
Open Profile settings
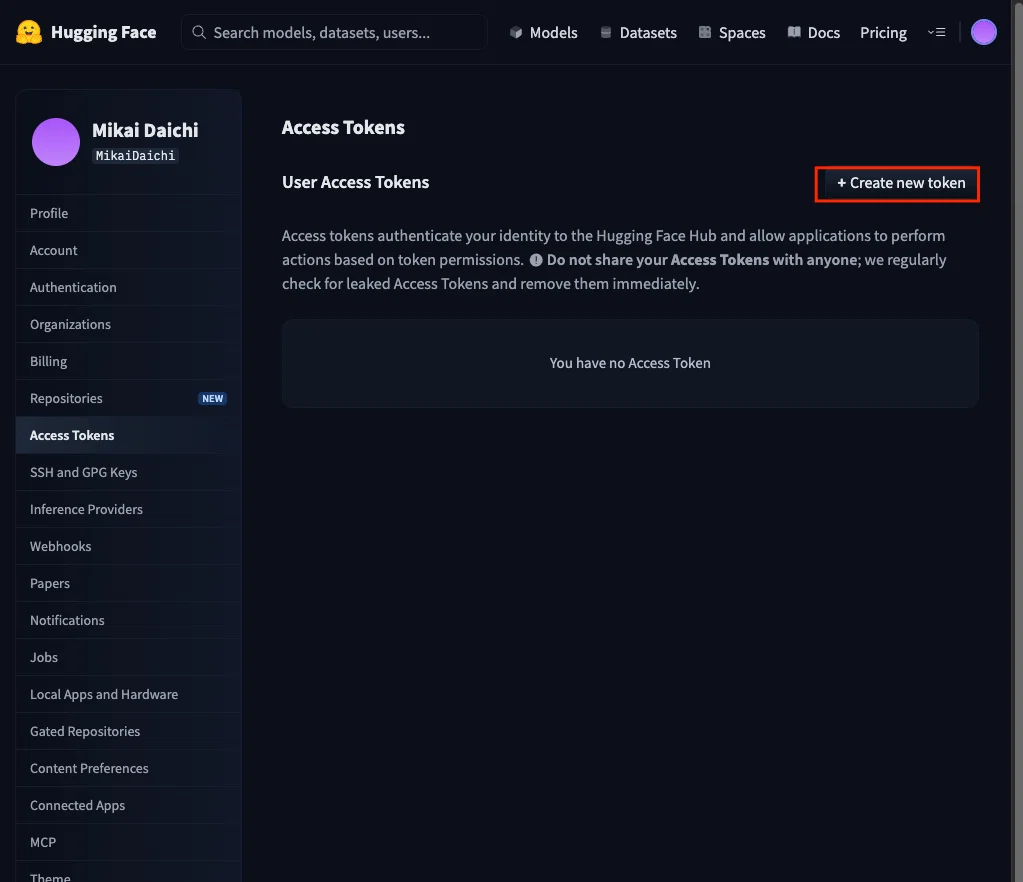click(x=129, y=213)
